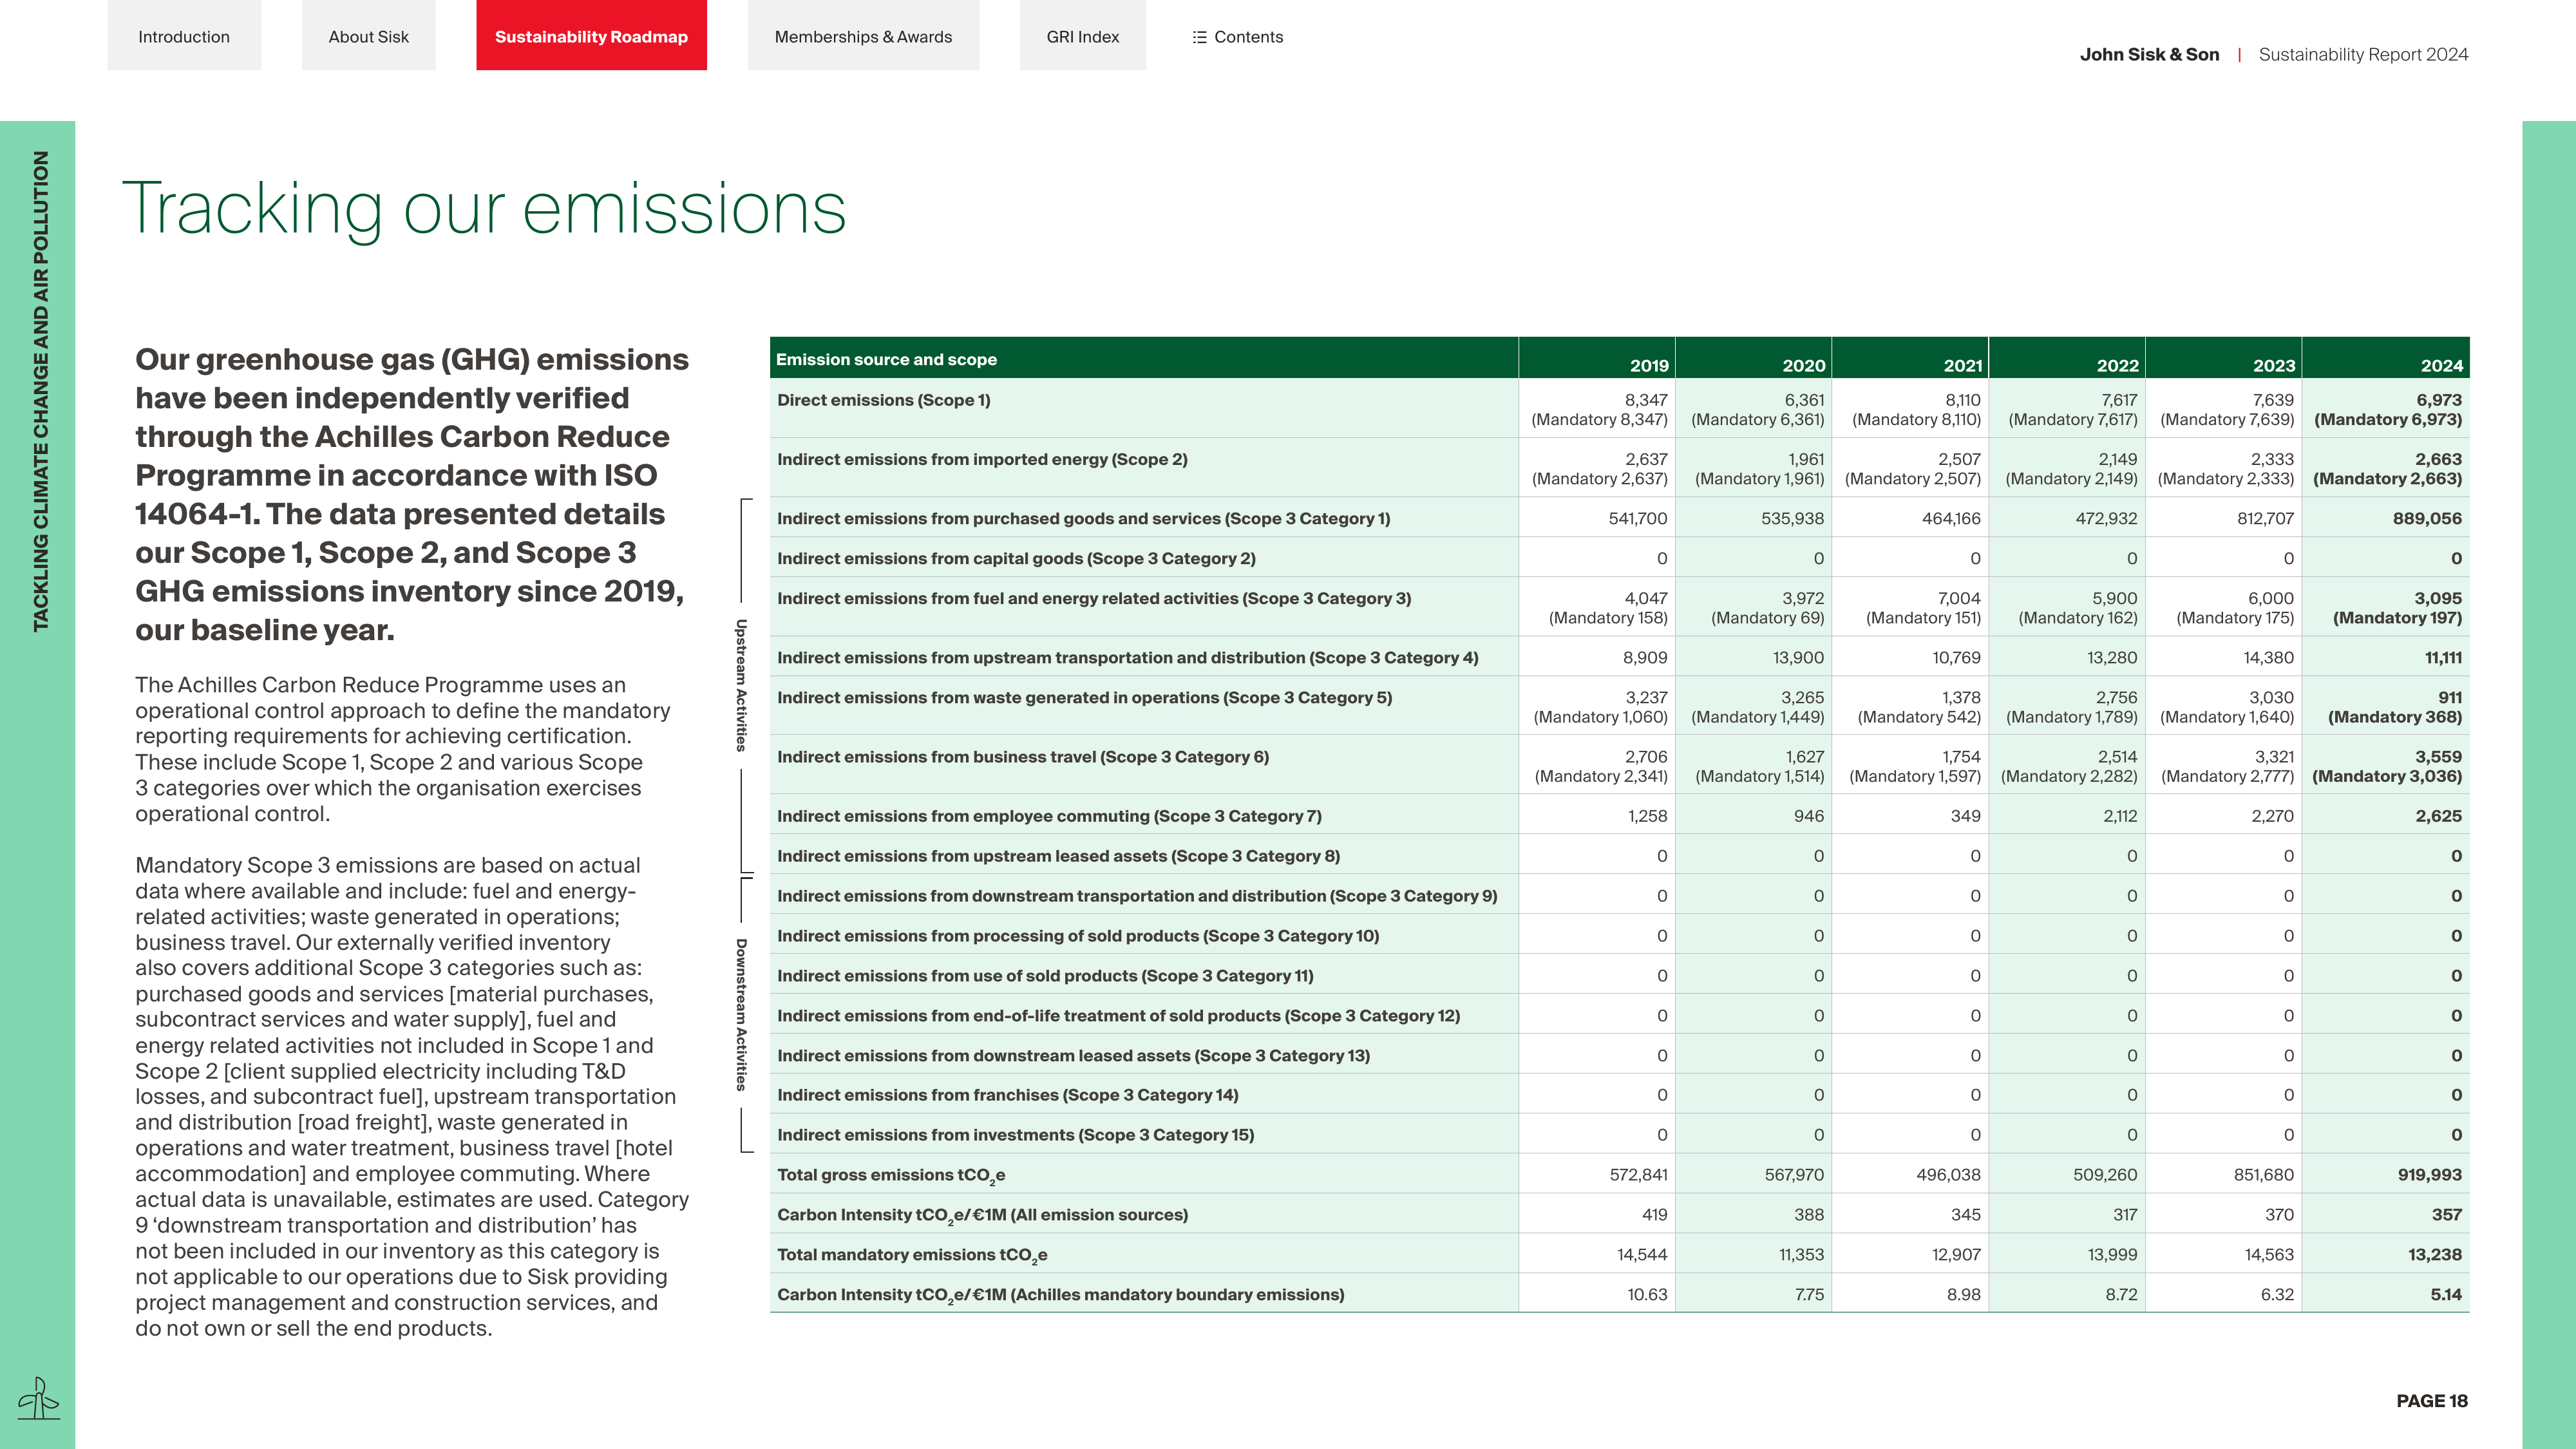2576x1449 pixels.
Task: Click the vertical Tackling Climate Change sidebar label
Action: tap(41, 391)
